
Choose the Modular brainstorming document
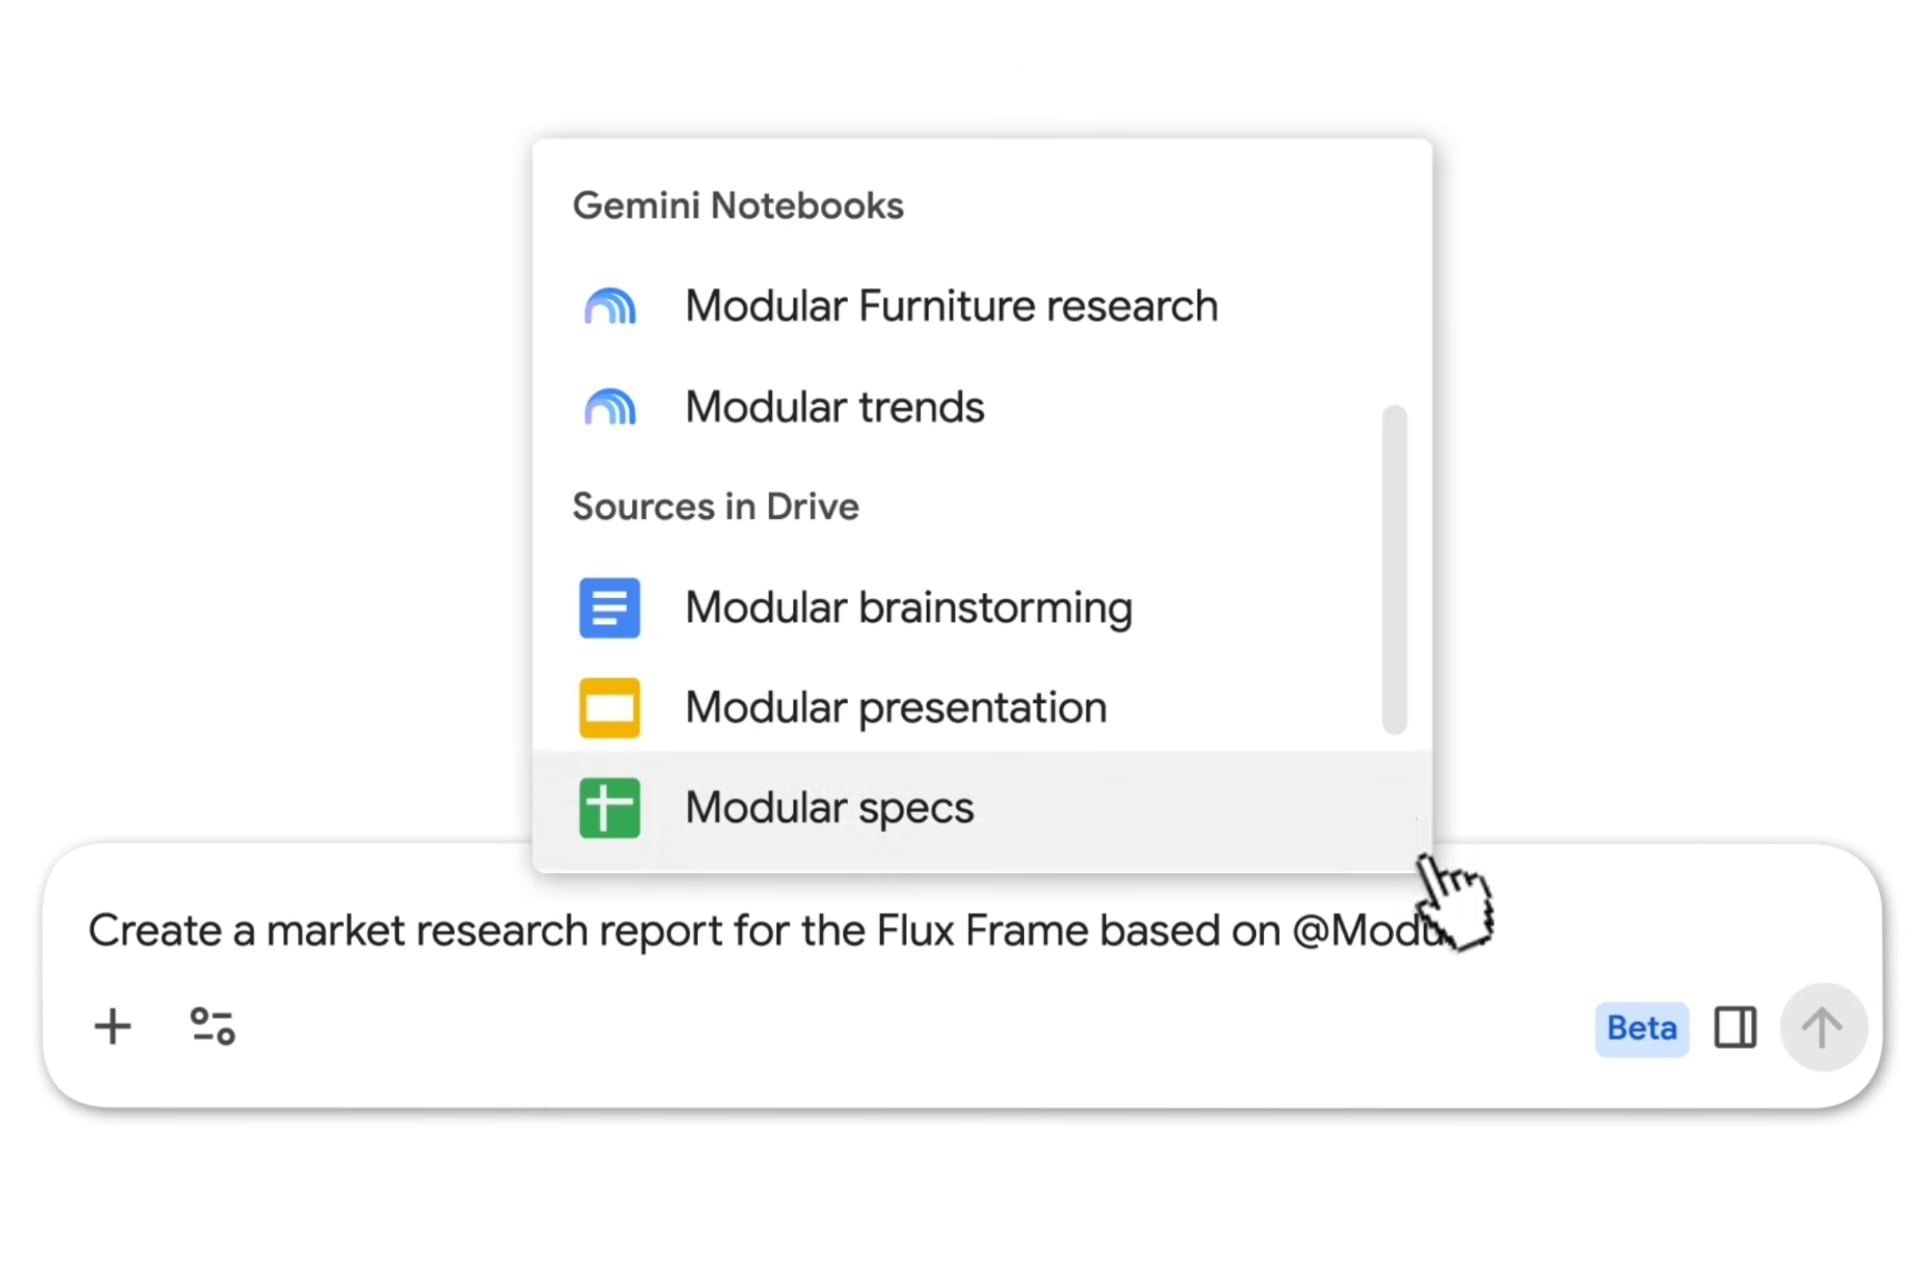pyautogui.click(x=982, y=607)
